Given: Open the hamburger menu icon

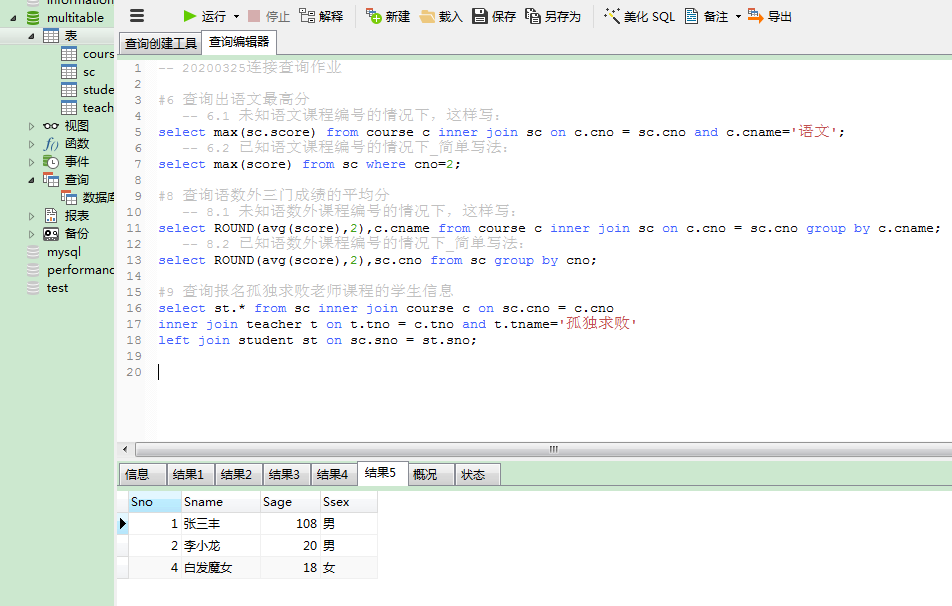Looking at the screenshot, I should 138,16.
